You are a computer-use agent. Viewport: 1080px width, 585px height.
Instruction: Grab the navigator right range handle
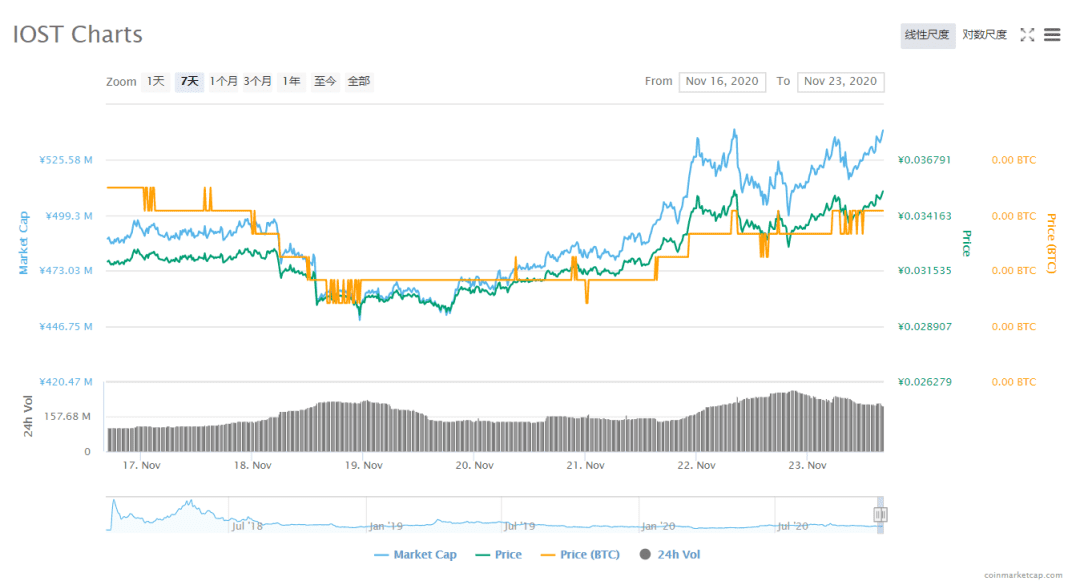(x=880, y=515)
